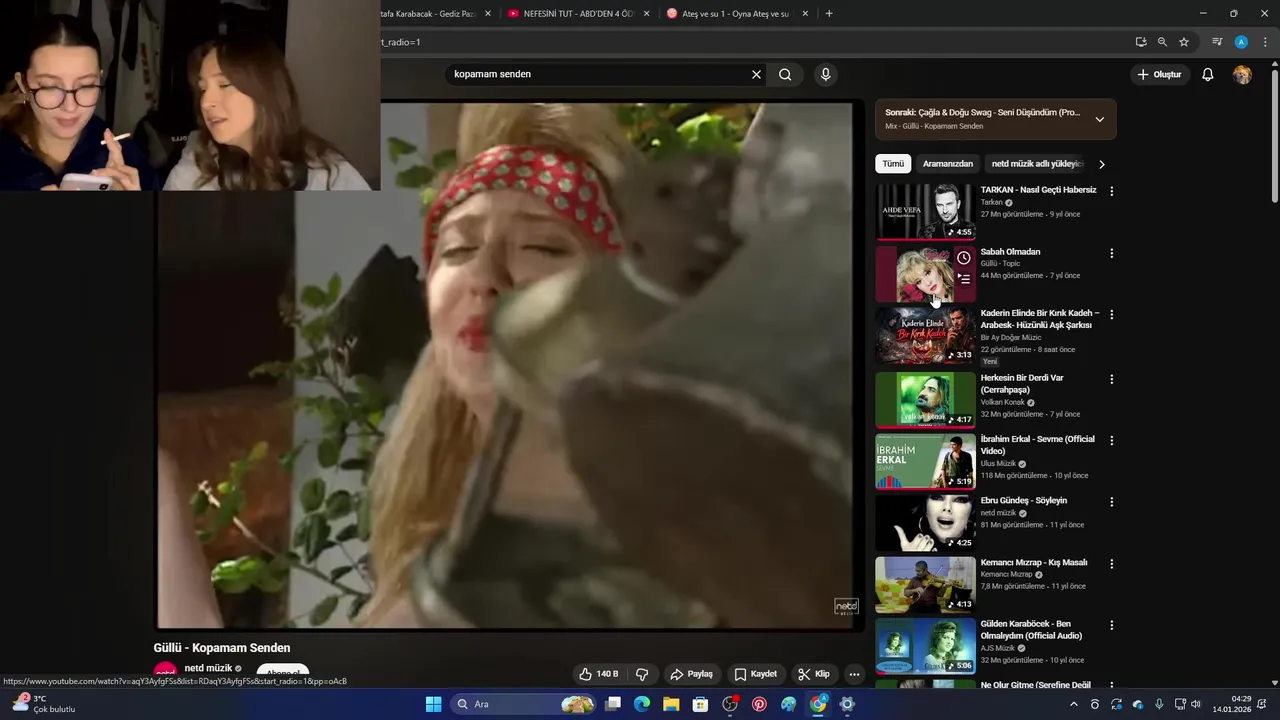
Task: Open options for Gülden Karaböcek - Ben Olmalıydım
Action: (1111, 625)
